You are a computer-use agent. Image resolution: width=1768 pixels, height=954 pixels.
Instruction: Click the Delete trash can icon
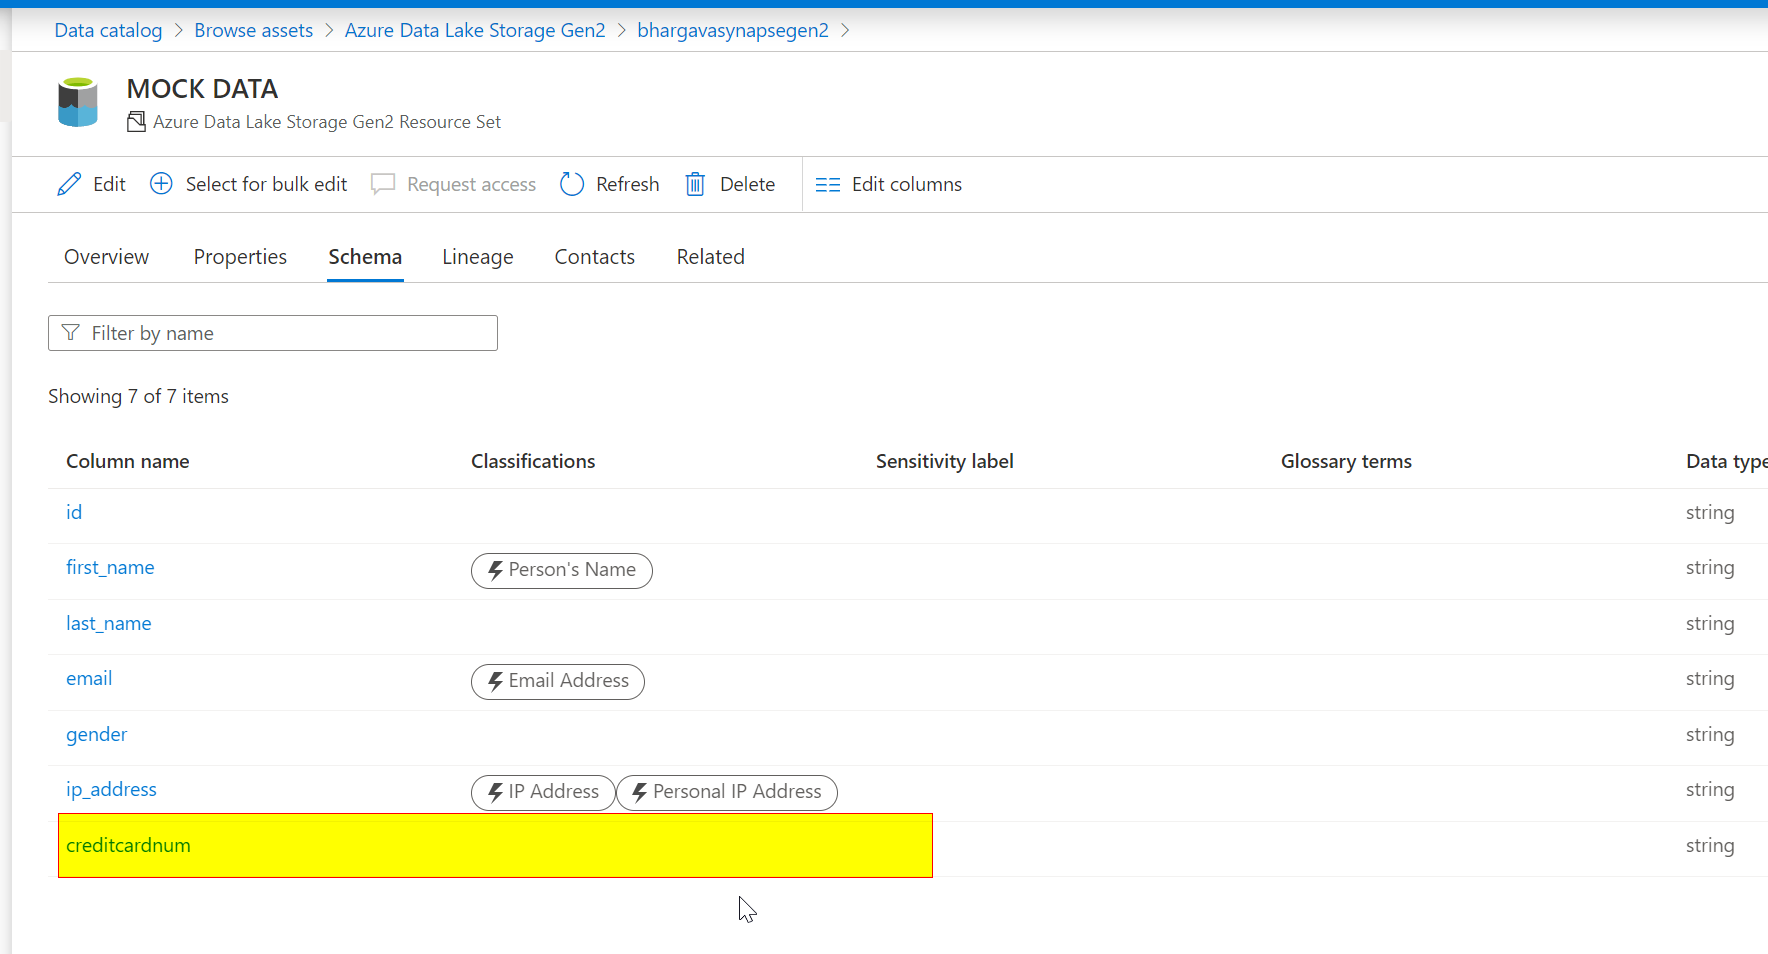(696, 184)
